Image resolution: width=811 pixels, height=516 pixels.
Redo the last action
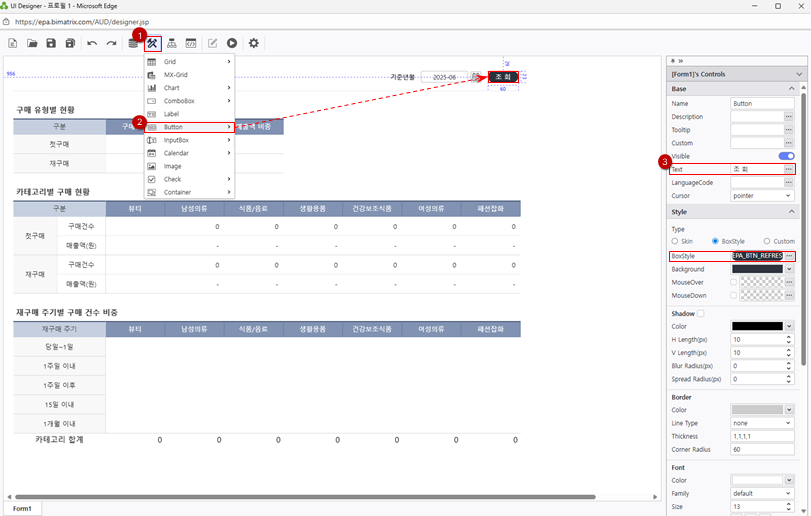click(x=111, y=44)
